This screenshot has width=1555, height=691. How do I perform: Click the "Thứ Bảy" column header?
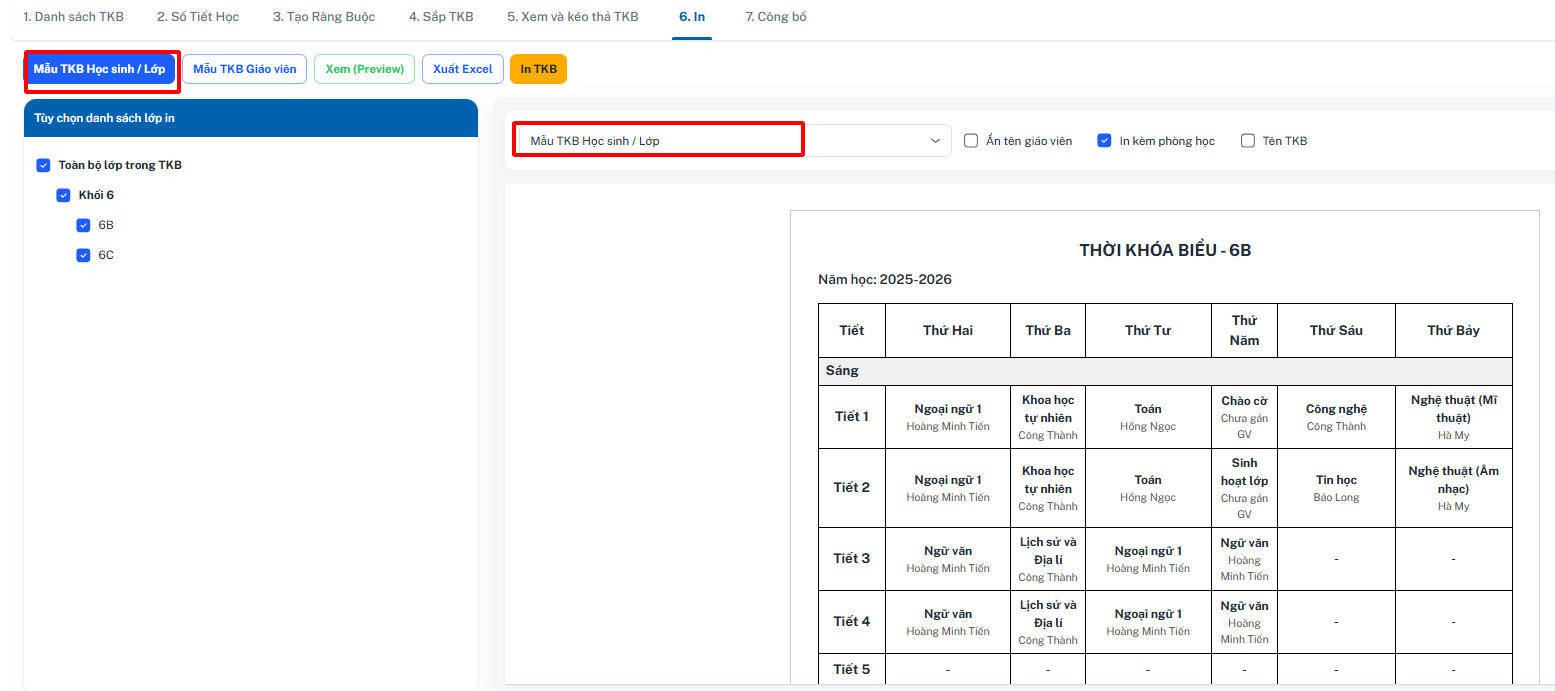(1453, 330)
